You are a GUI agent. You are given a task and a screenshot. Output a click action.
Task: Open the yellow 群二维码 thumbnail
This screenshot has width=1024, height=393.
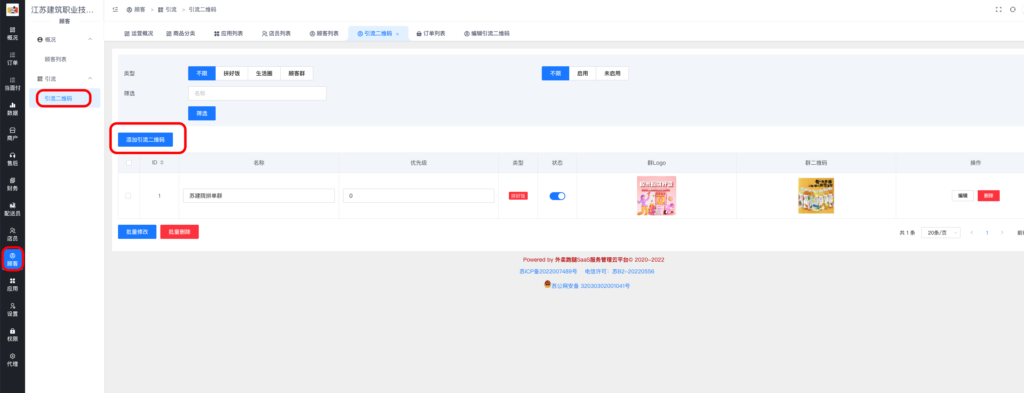click(x=816, y=196)
